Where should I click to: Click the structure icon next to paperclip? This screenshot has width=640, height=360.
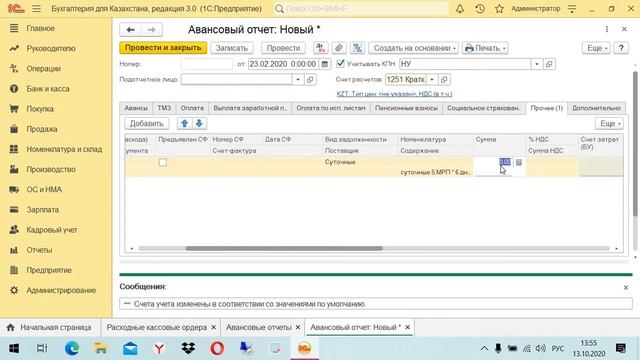click(x=357, y=48)
